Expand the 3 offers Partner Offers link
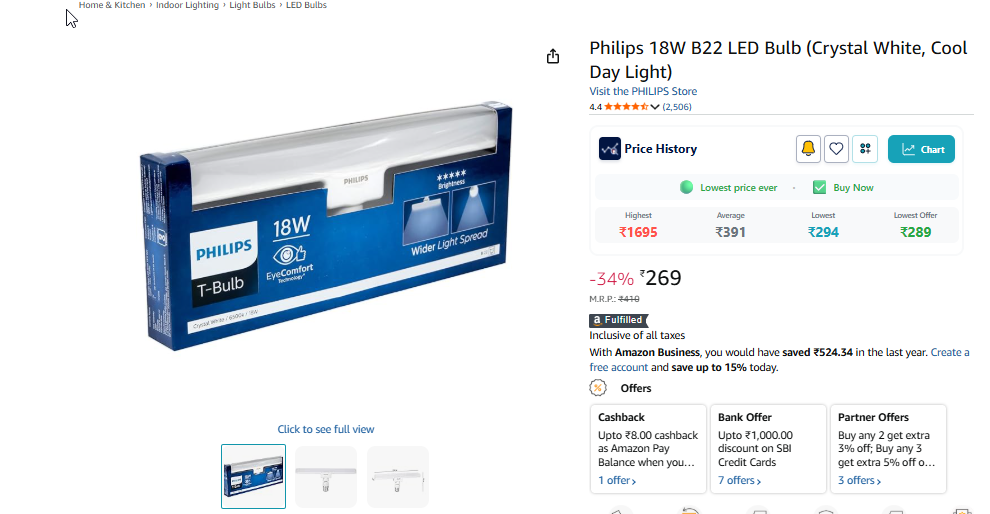 [859, 481]
